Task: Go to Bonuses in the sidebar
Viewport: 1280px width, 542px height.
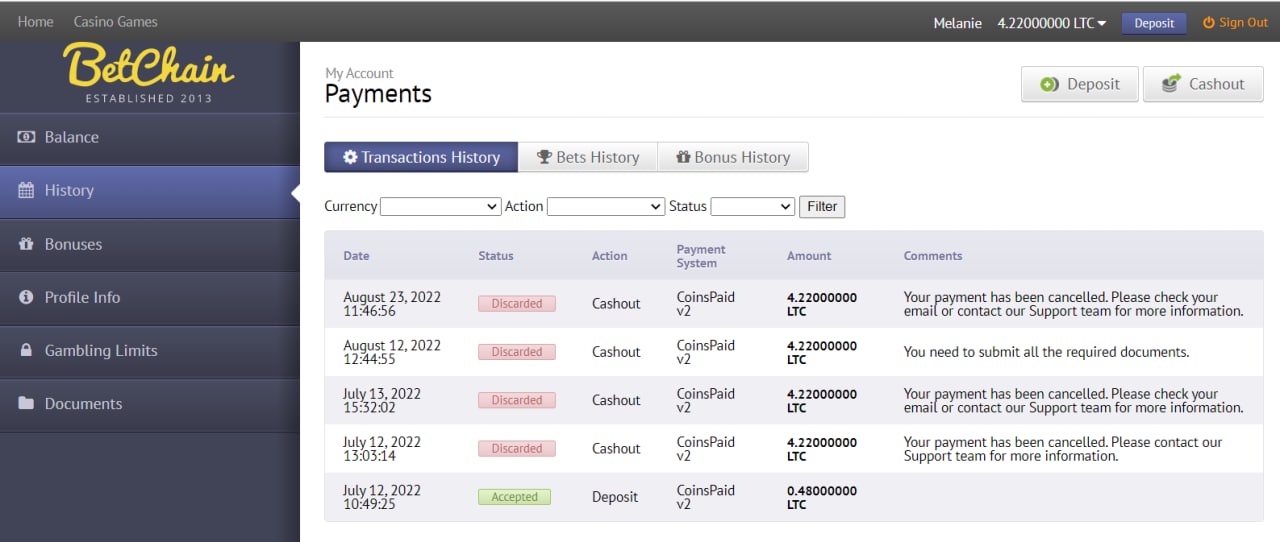Action: [x=150, y=245]
